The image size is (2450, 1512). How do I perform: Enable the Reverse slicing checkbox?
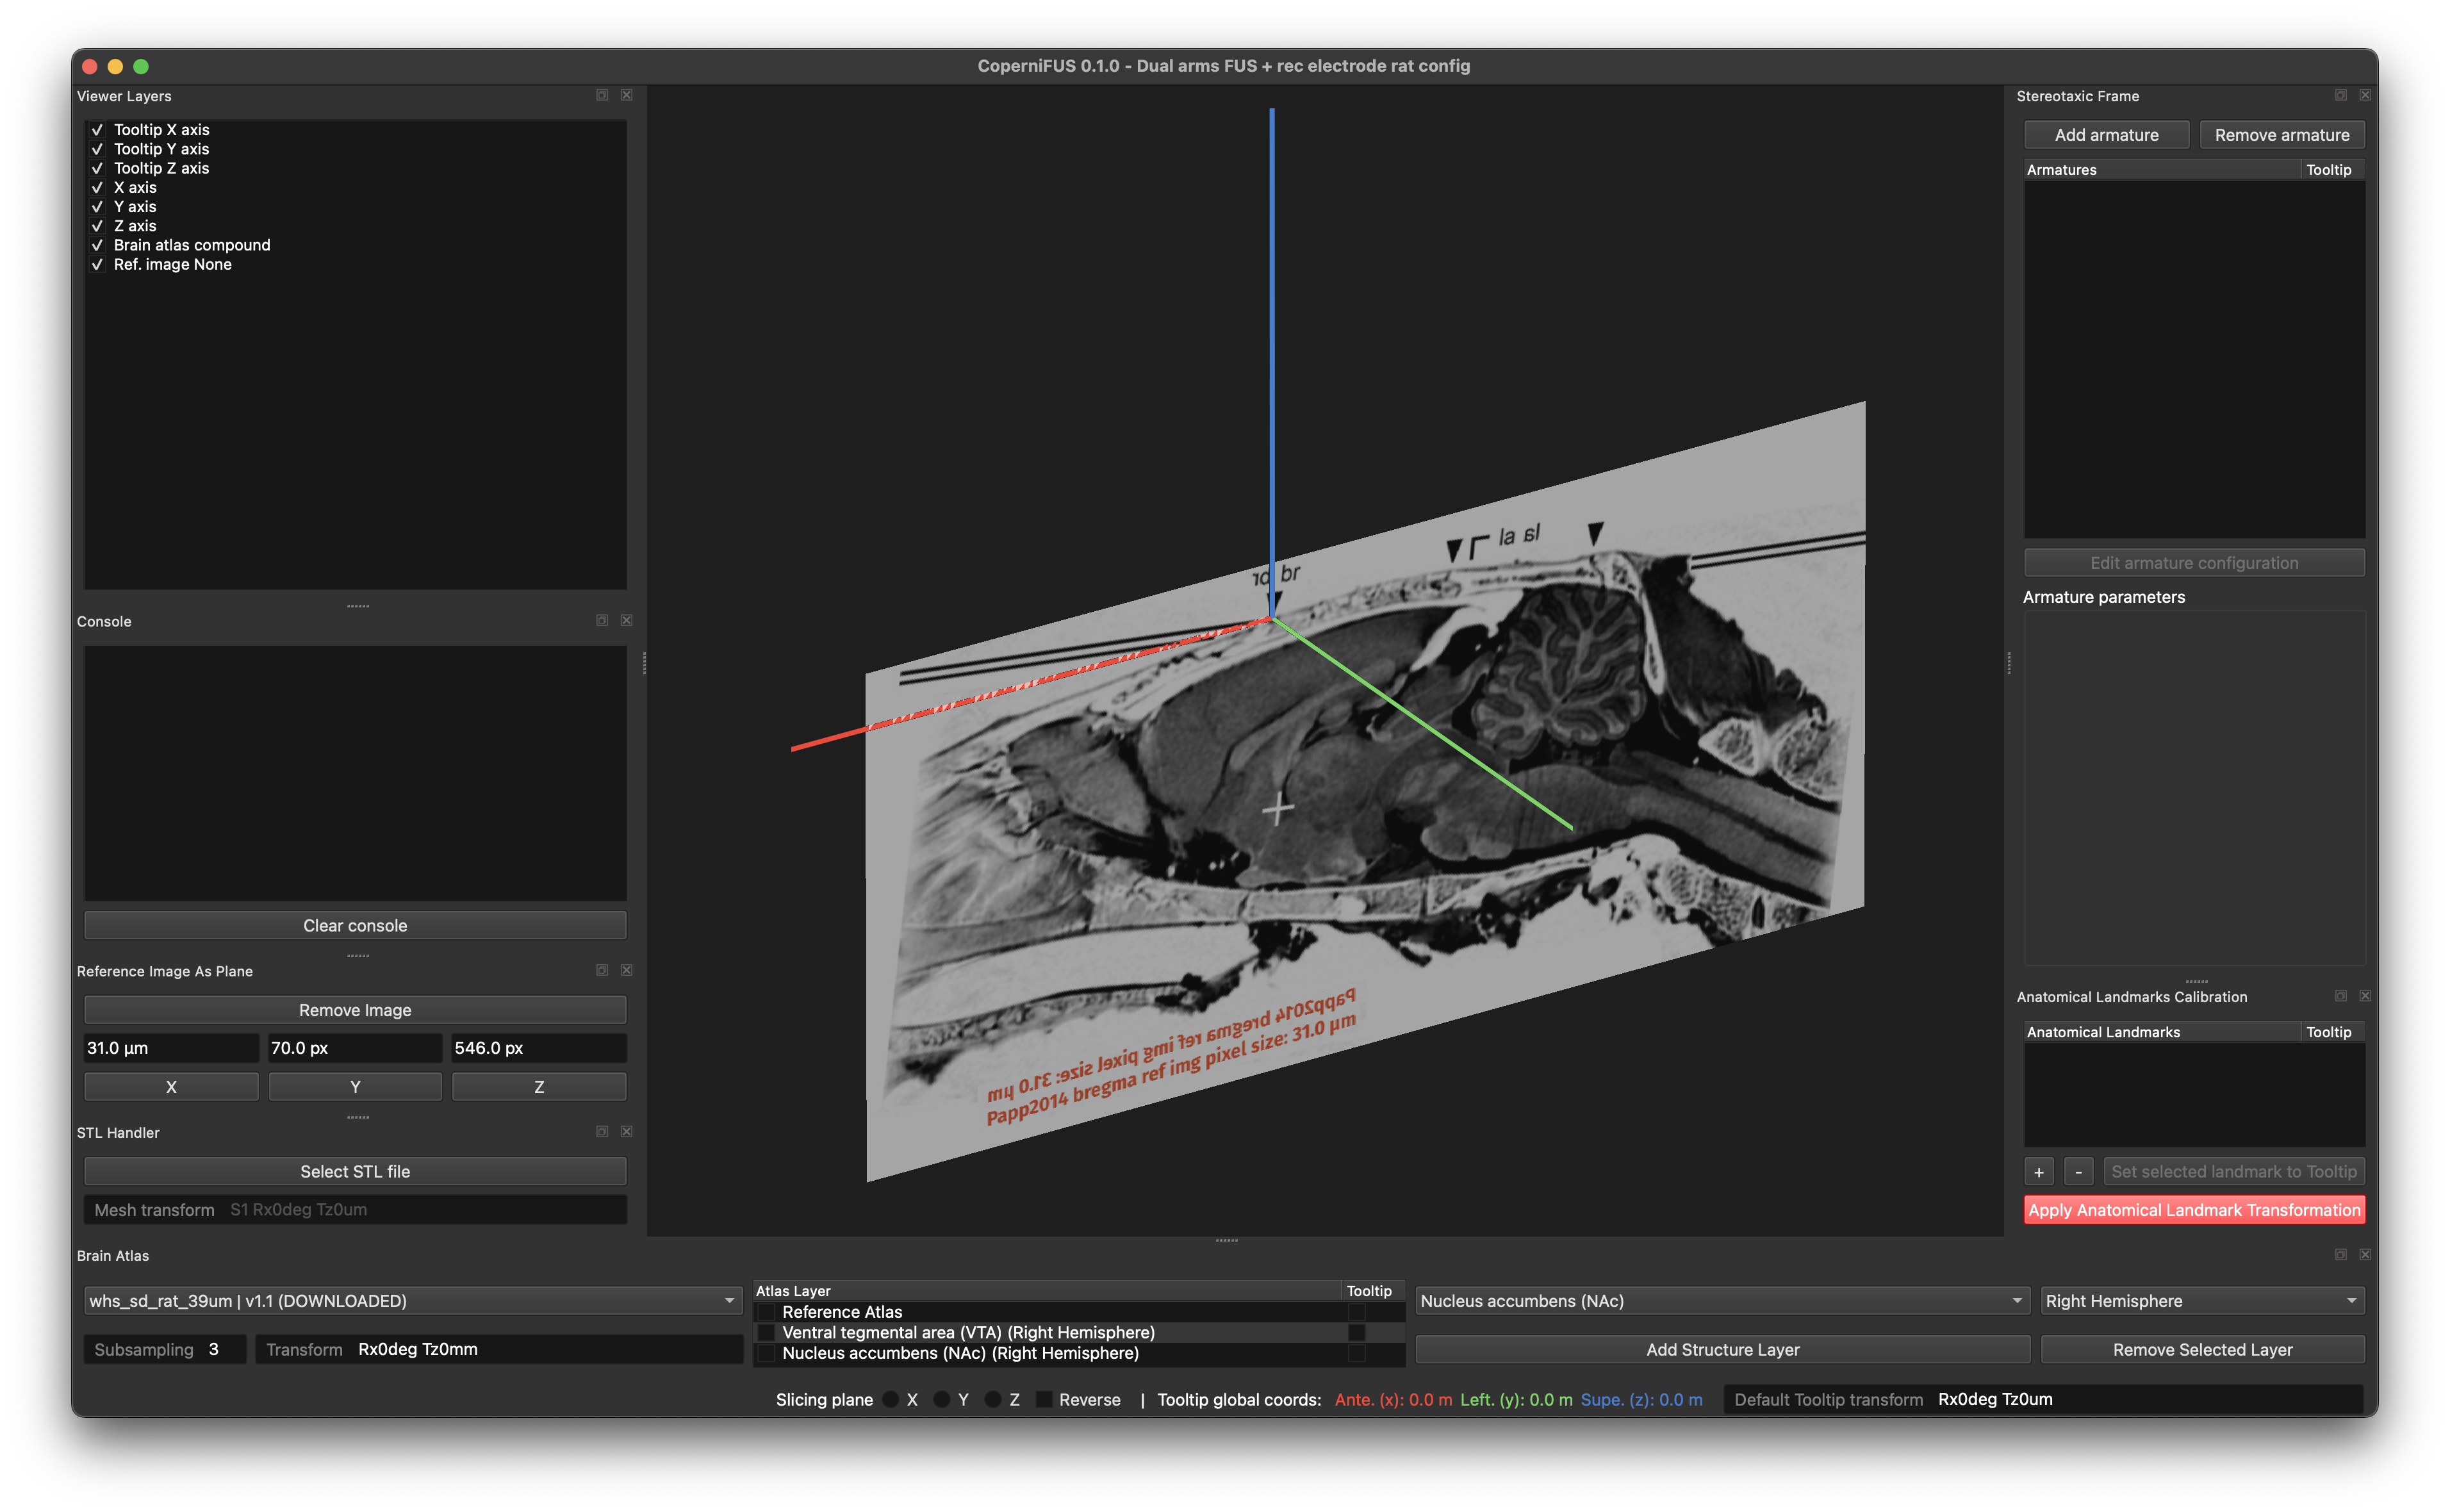(1044, 1399)
